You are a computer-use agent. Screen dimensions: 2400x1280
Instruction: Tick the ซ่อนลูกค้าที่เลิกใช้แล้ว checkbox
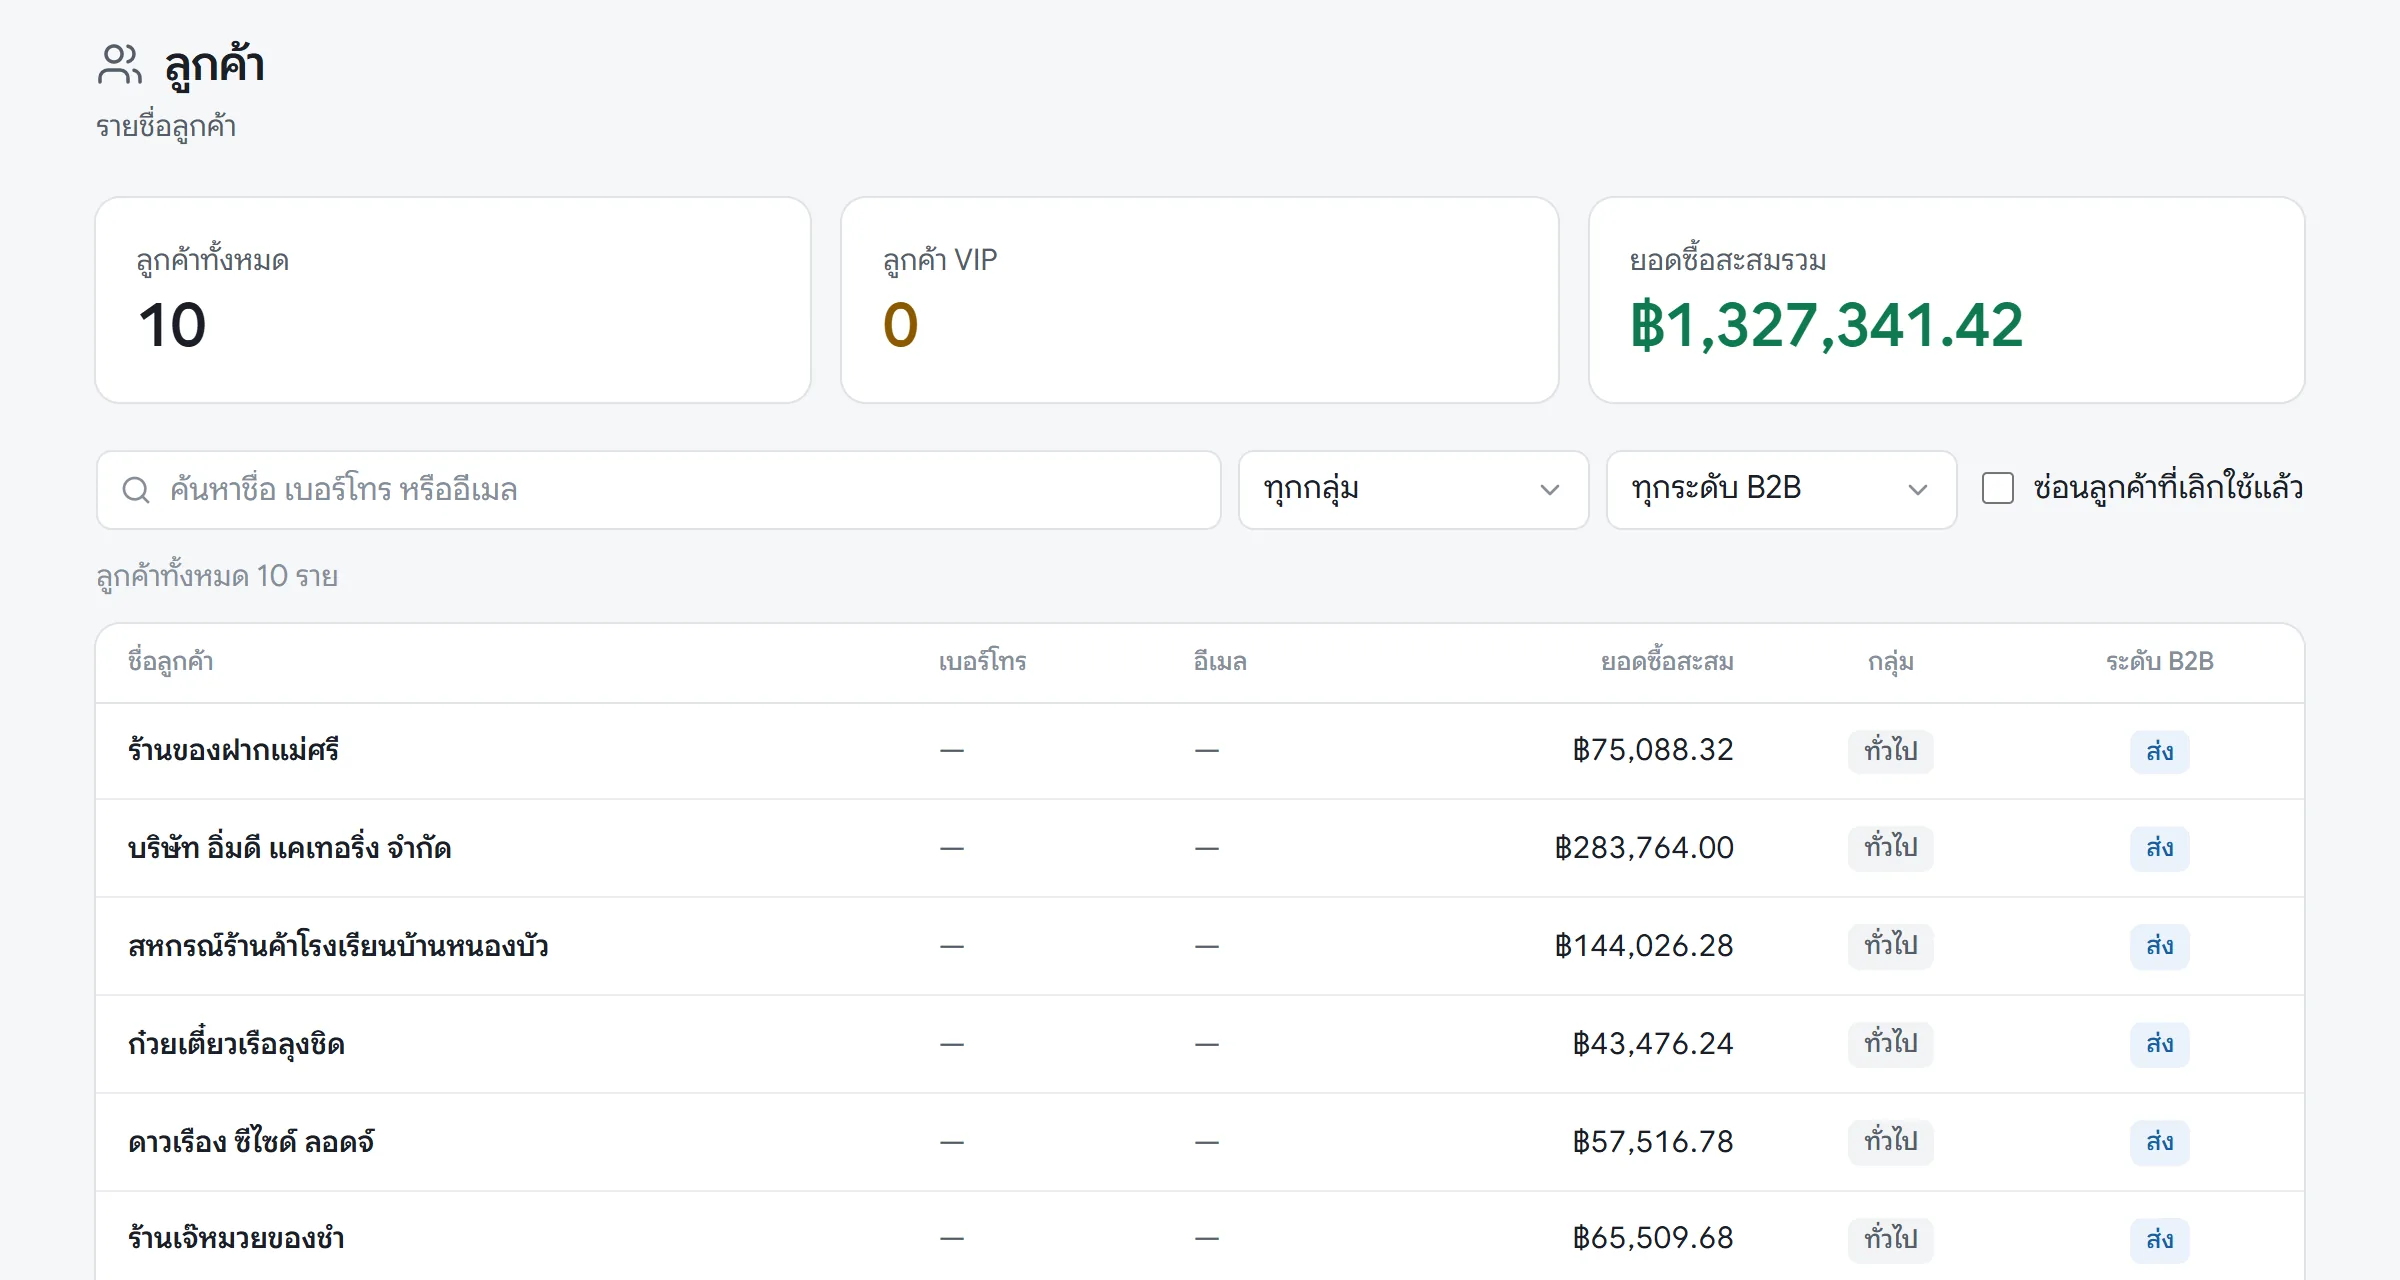click(1997, 488)
